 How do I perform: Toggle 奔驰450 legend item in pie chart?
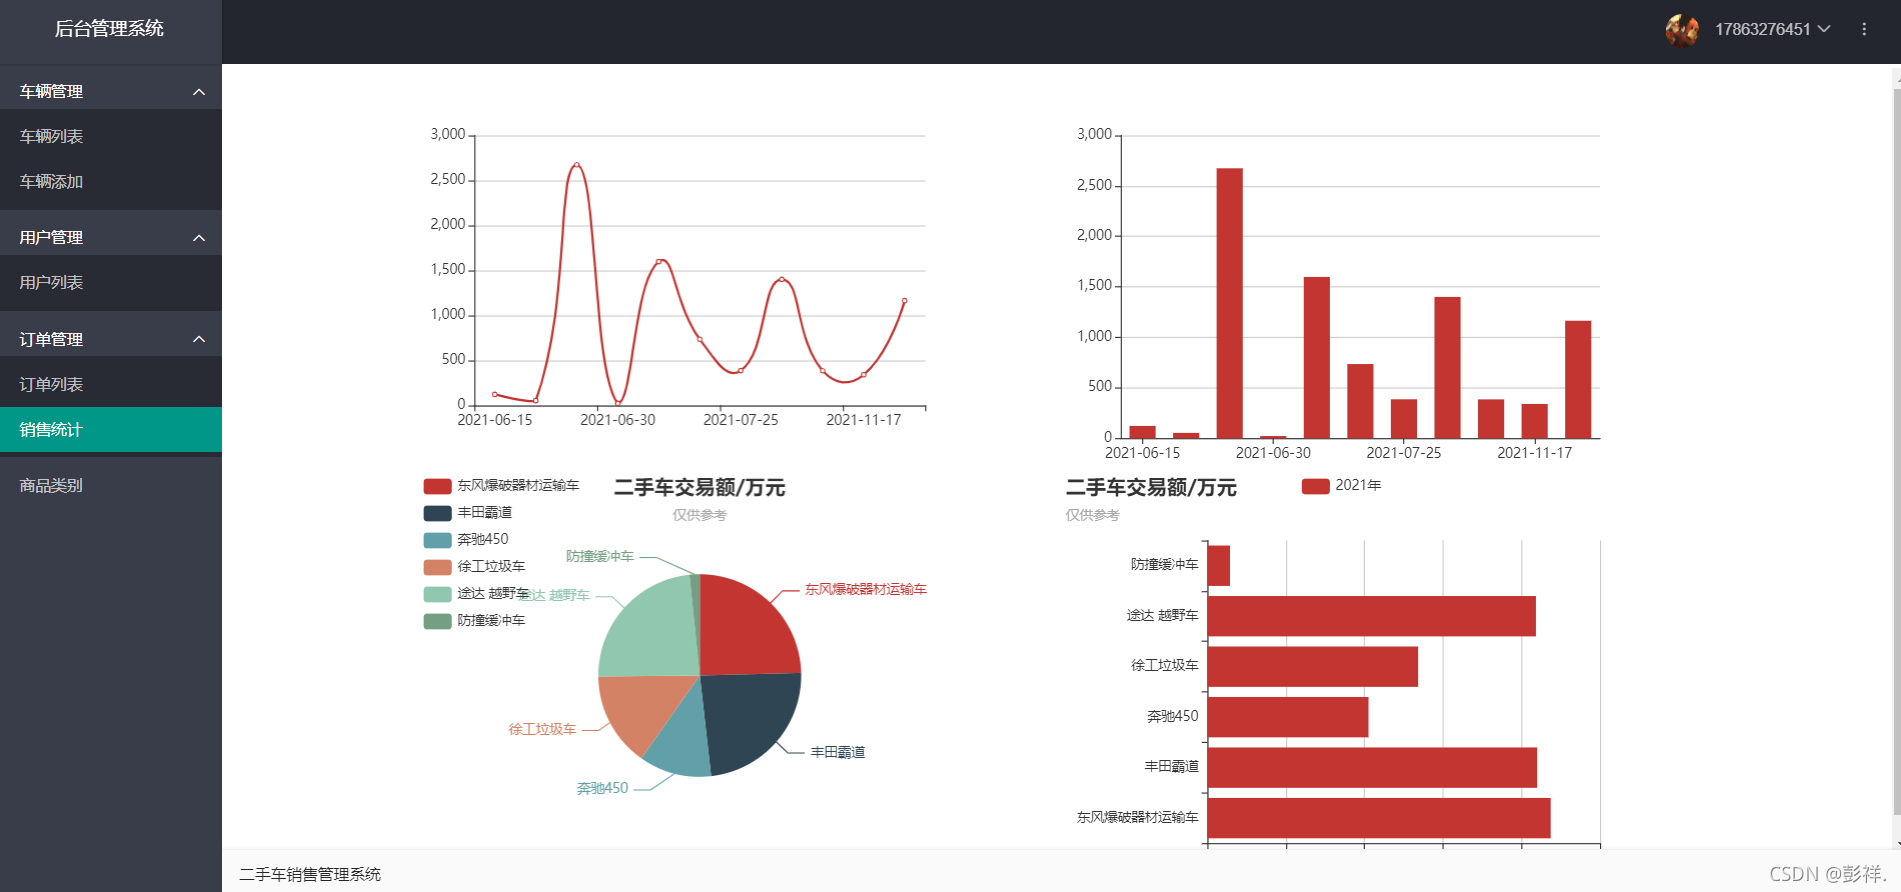466,540
